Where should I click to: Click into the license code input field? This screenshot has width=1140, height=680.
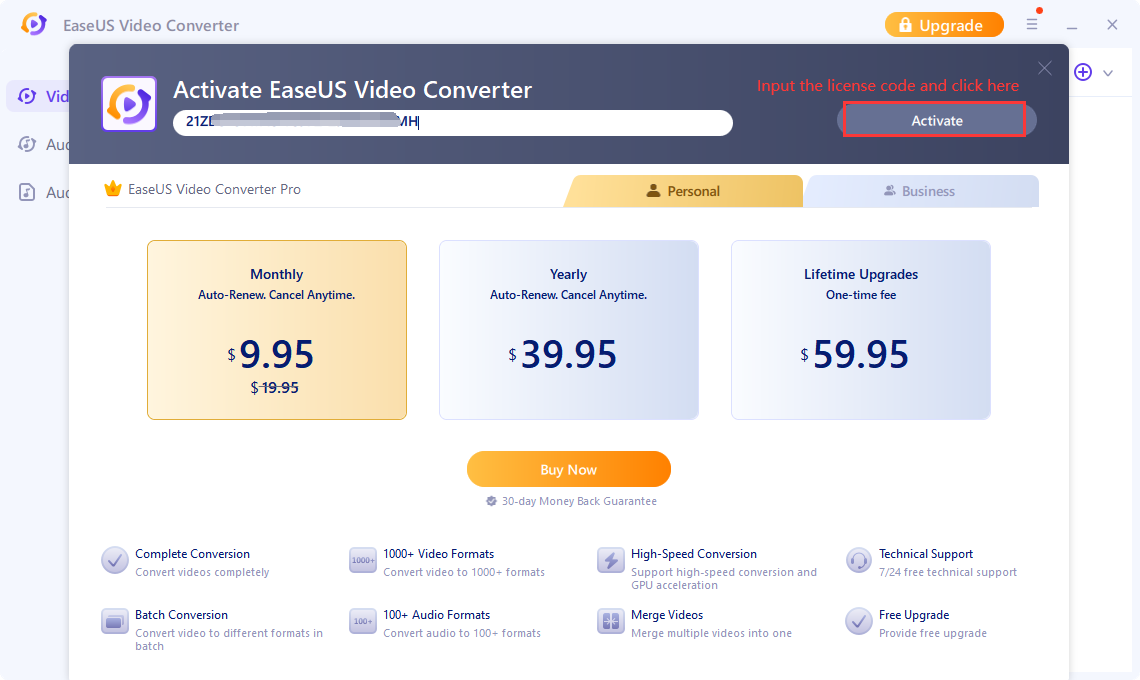[452, 122]
